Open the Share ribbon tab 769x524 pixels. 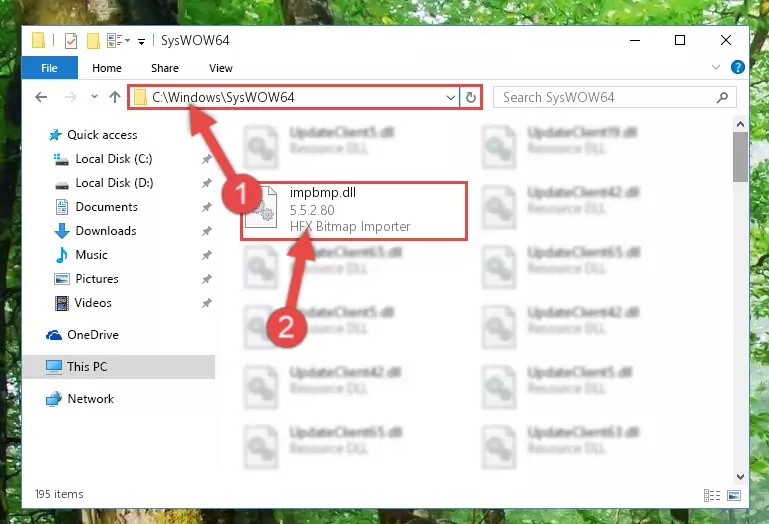click(x=165, y=68)
